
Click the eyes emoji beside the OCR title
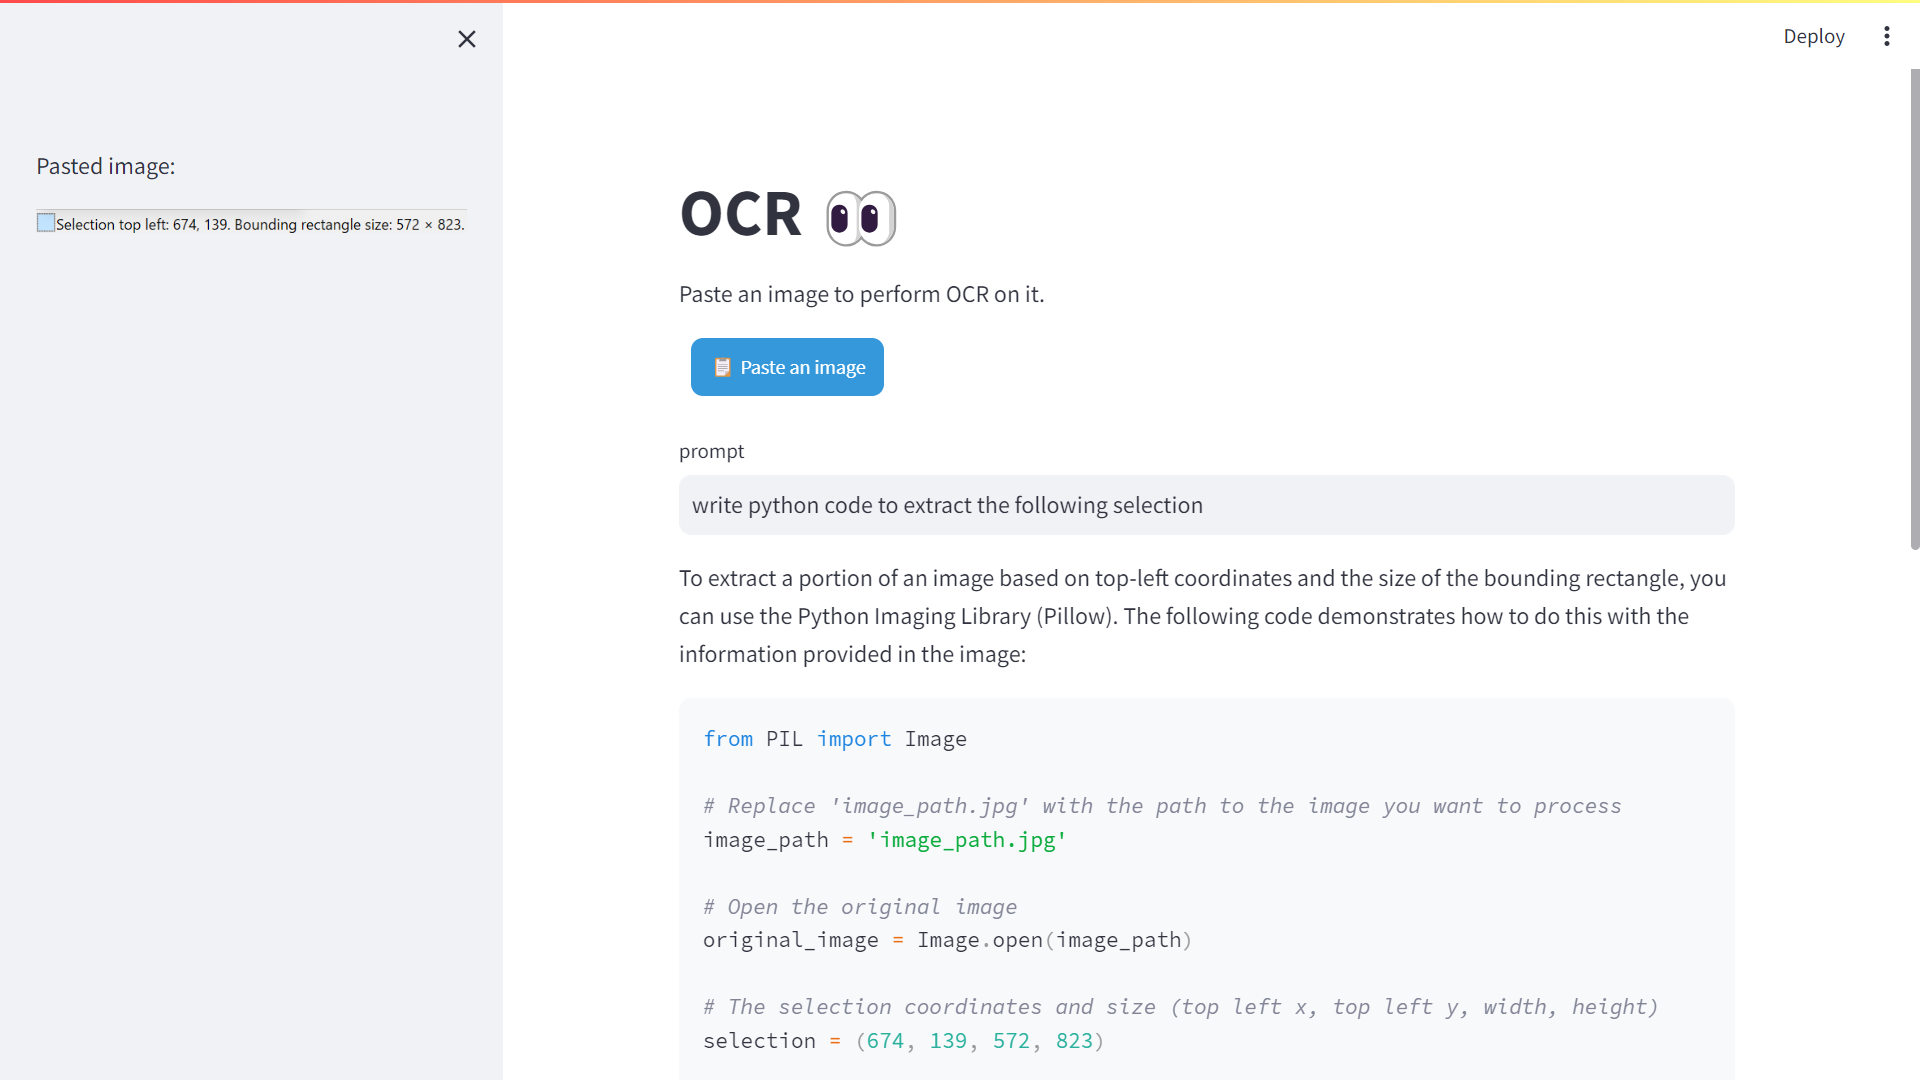[x=861, y=217]
